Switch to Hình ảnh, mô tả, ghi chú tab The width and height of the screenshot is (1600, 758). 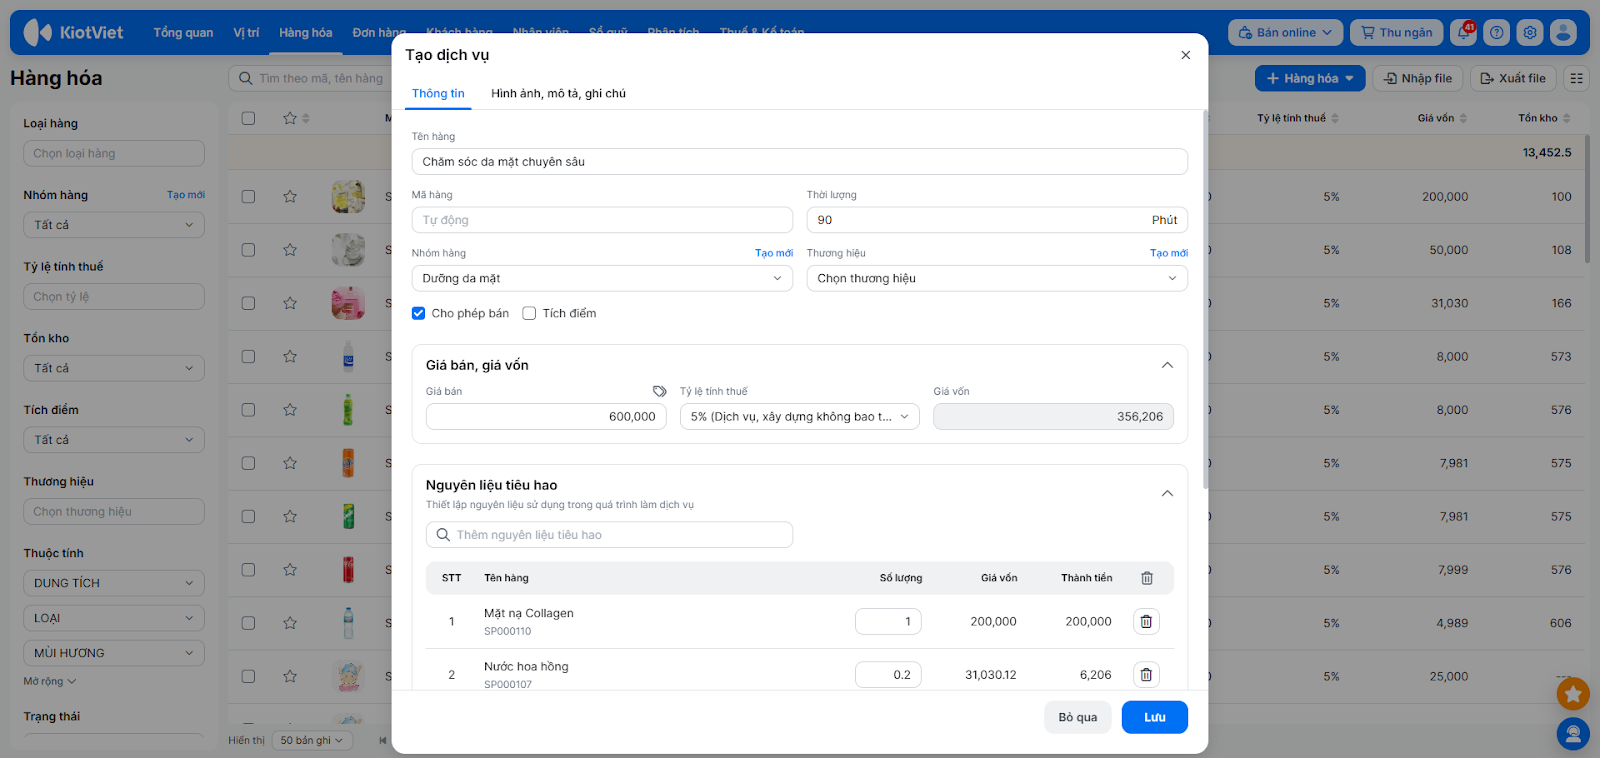[x=558, y=93]
